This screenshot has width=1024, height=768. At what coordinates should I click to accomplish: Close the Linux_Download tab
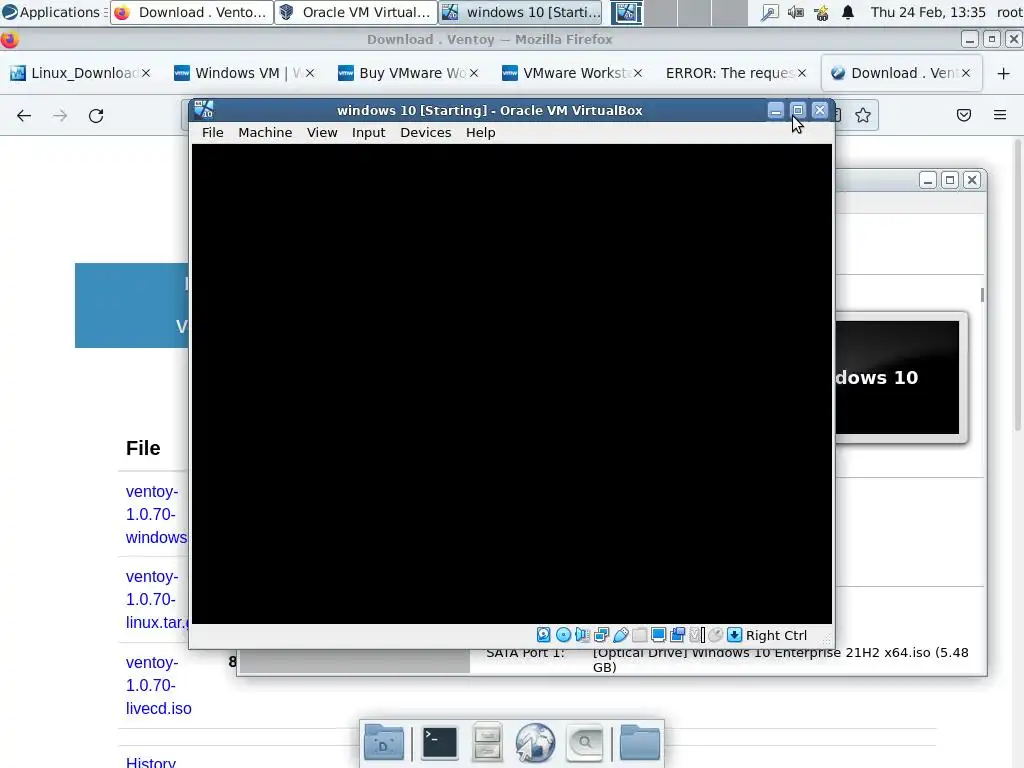click(x=146, y=73)
